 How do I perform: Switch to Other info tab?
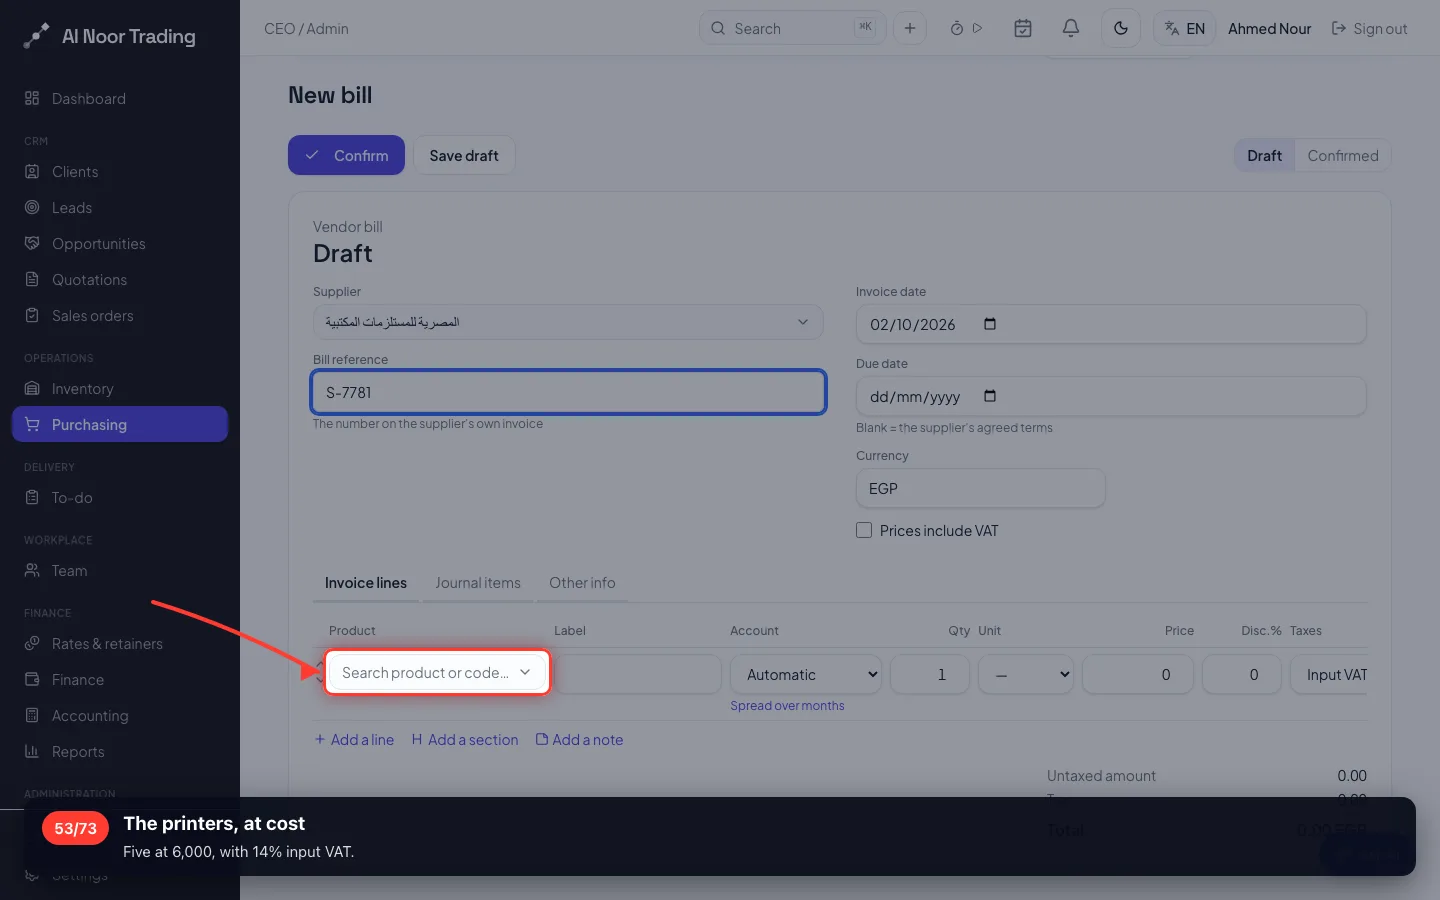point(582,583)
